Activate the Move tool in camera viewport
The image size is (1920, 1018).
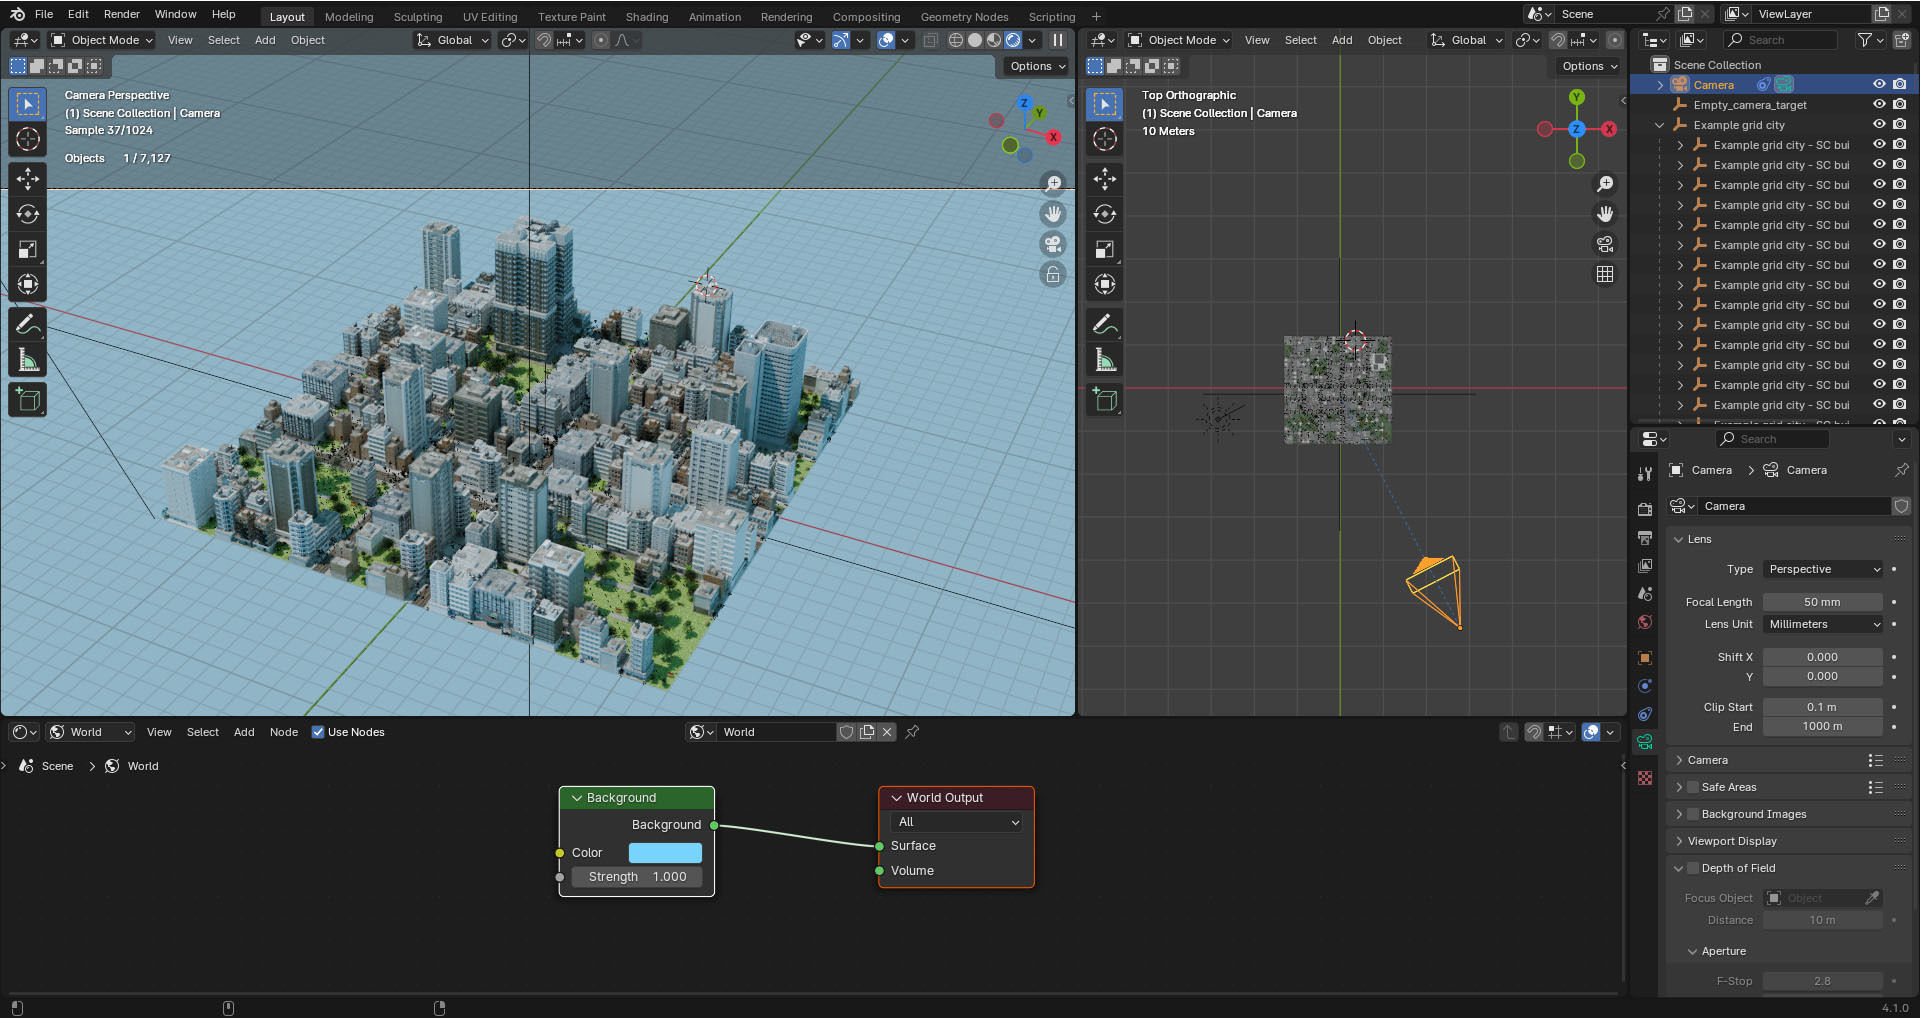(x=28, y=179)
